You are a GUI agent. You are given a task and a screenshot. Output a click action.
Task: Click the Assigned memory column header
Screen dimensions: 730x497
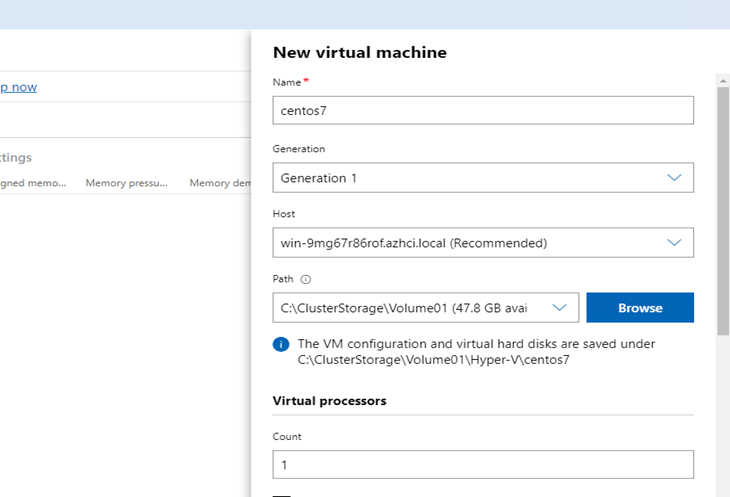click(x=33, y=183)
